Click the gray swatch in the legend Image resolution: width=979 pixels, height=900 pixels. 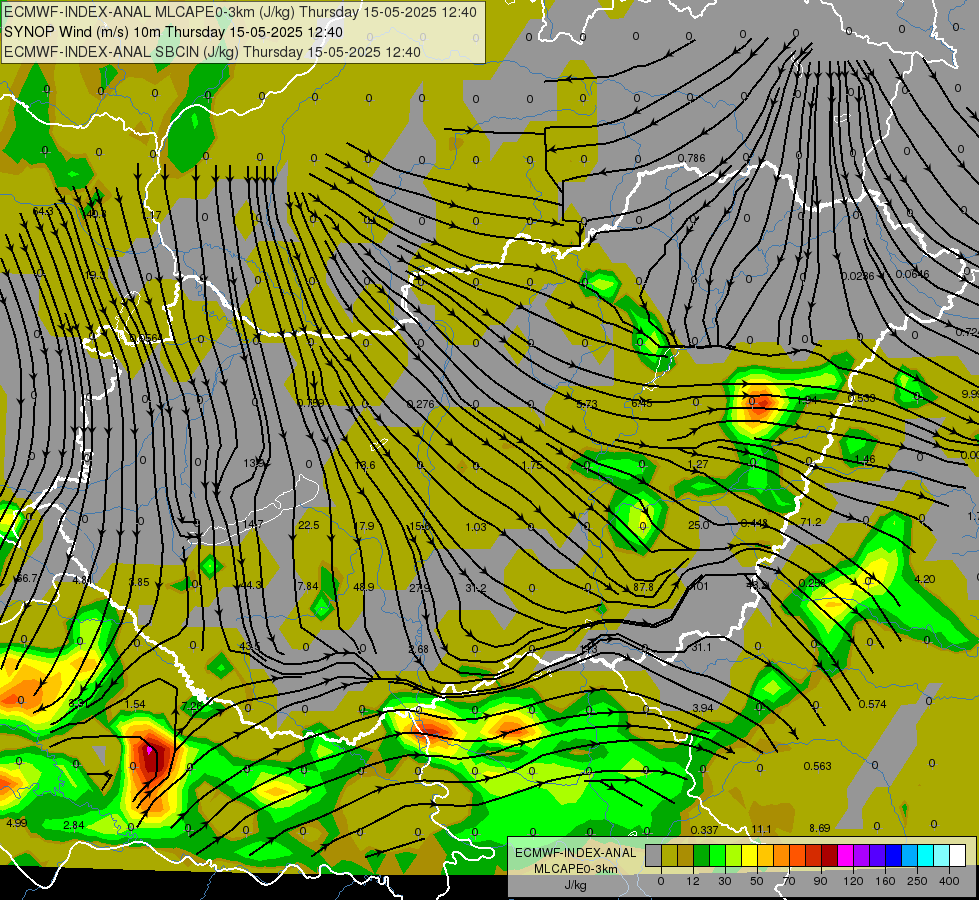point(653,855)
